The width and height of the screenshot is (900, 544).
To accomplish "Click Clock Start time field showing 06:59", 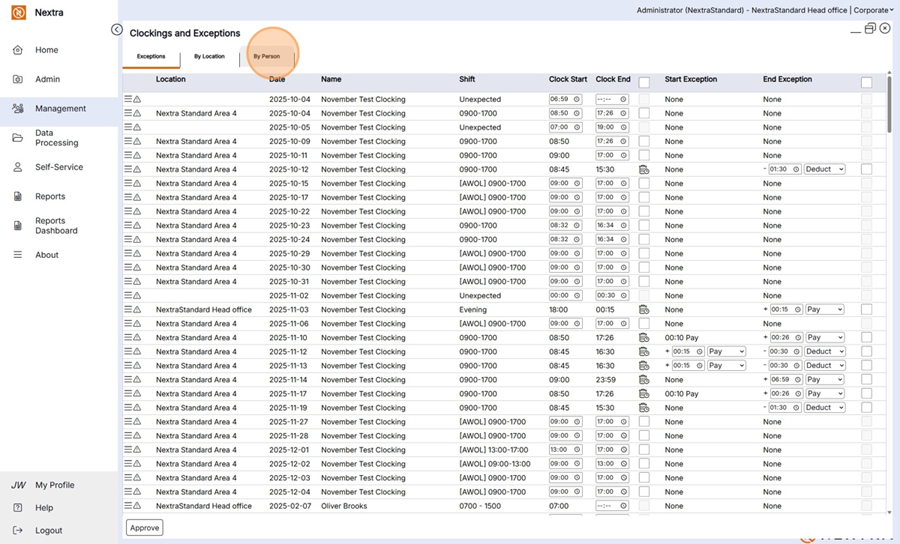I will [559, 99].
